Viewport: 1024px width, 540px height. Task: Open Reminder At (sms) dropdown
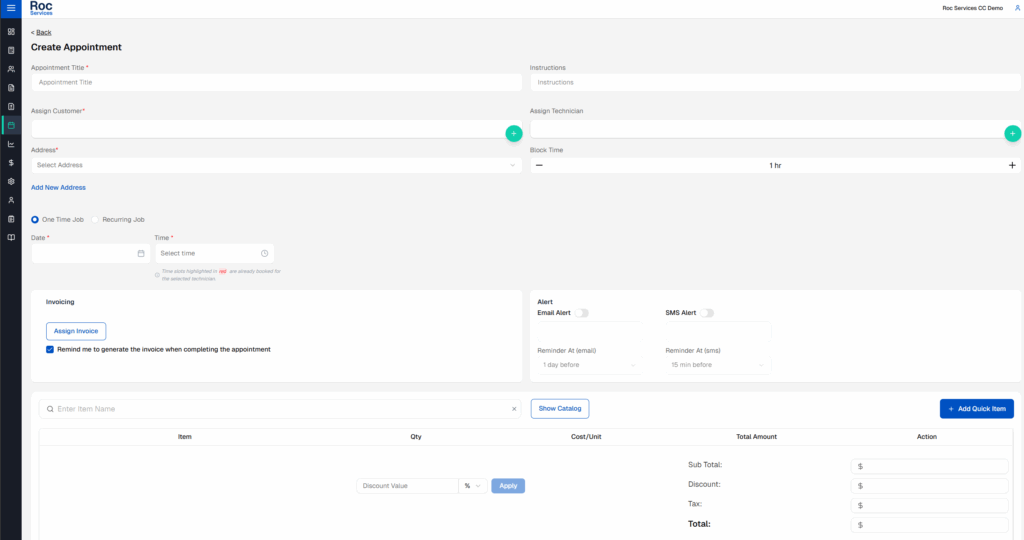(718, 365)
